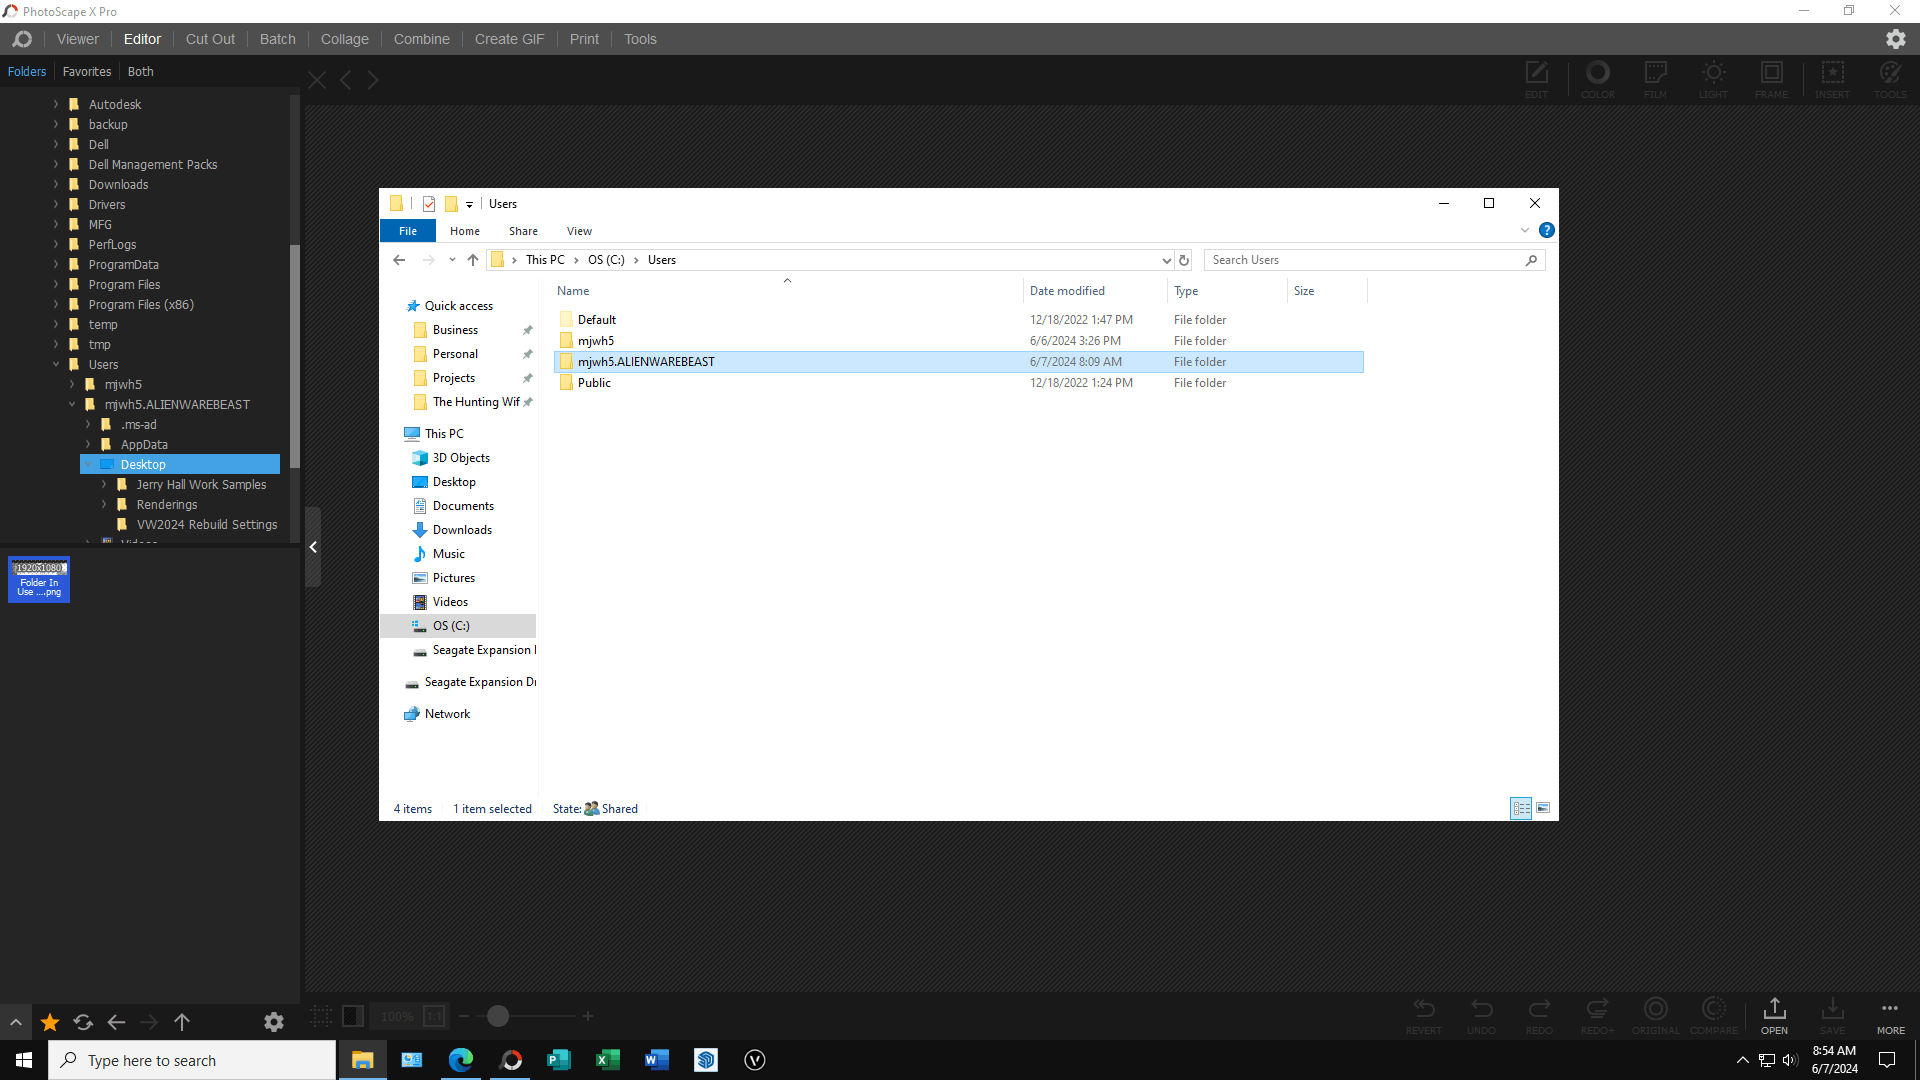Open the Collage tab
Image resolution: width=1920 pixels, height=1080 pixels.
(344, 39)
